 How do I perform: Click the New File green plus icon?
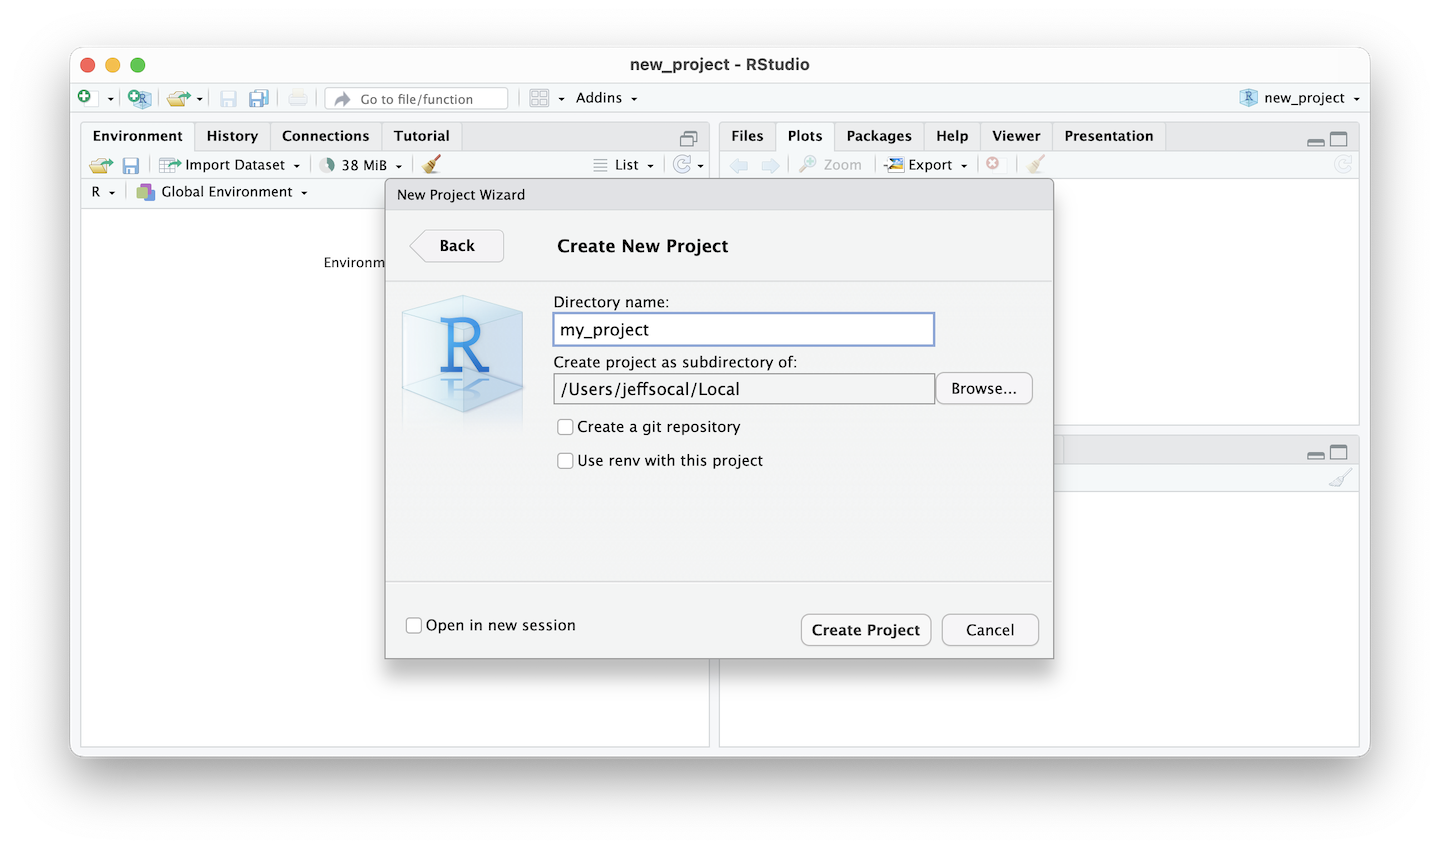[85, 97]
